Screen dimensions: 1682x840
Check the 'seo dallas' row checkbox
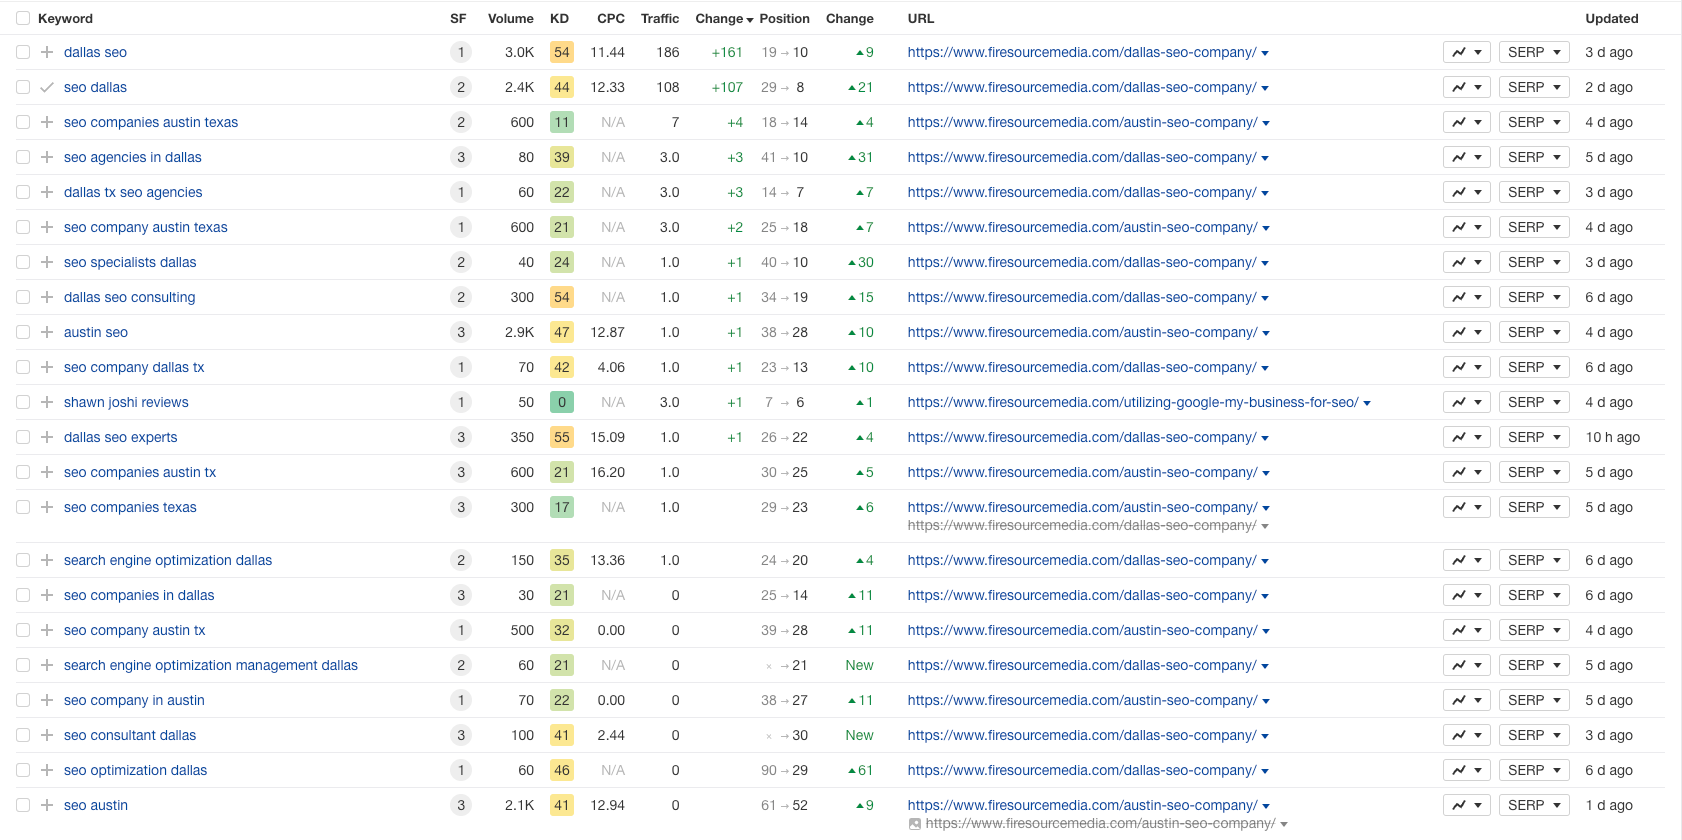click(23, 87)
